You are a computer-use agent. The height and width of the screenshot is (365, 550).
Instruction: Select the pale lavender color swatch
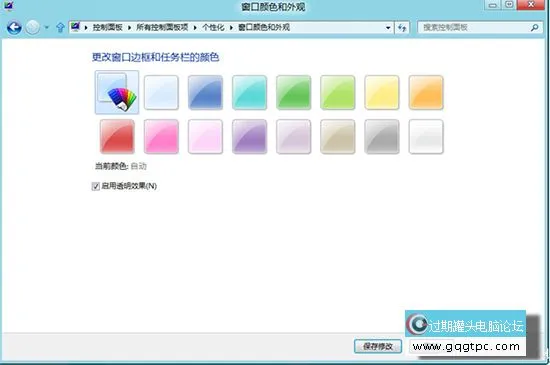[x=294, y=137]
